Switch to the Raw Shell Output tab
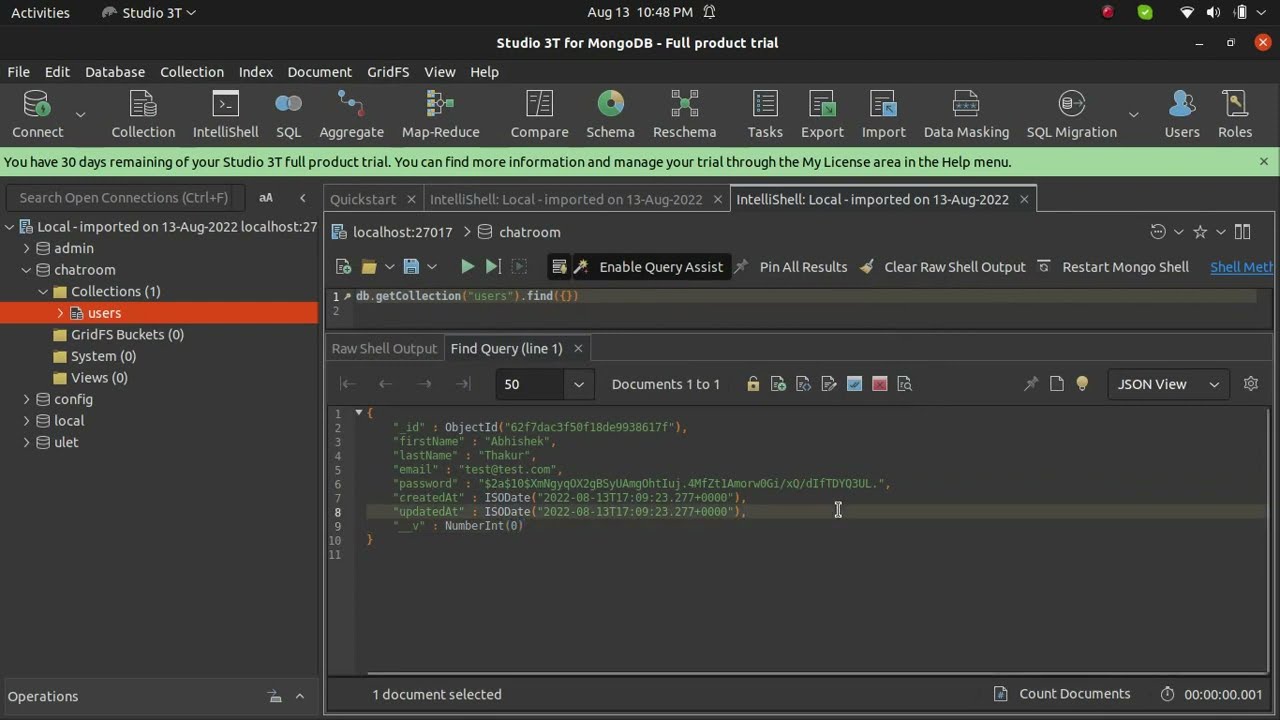The height and width of the screenshot is (720, 1280). pos(384,348)
